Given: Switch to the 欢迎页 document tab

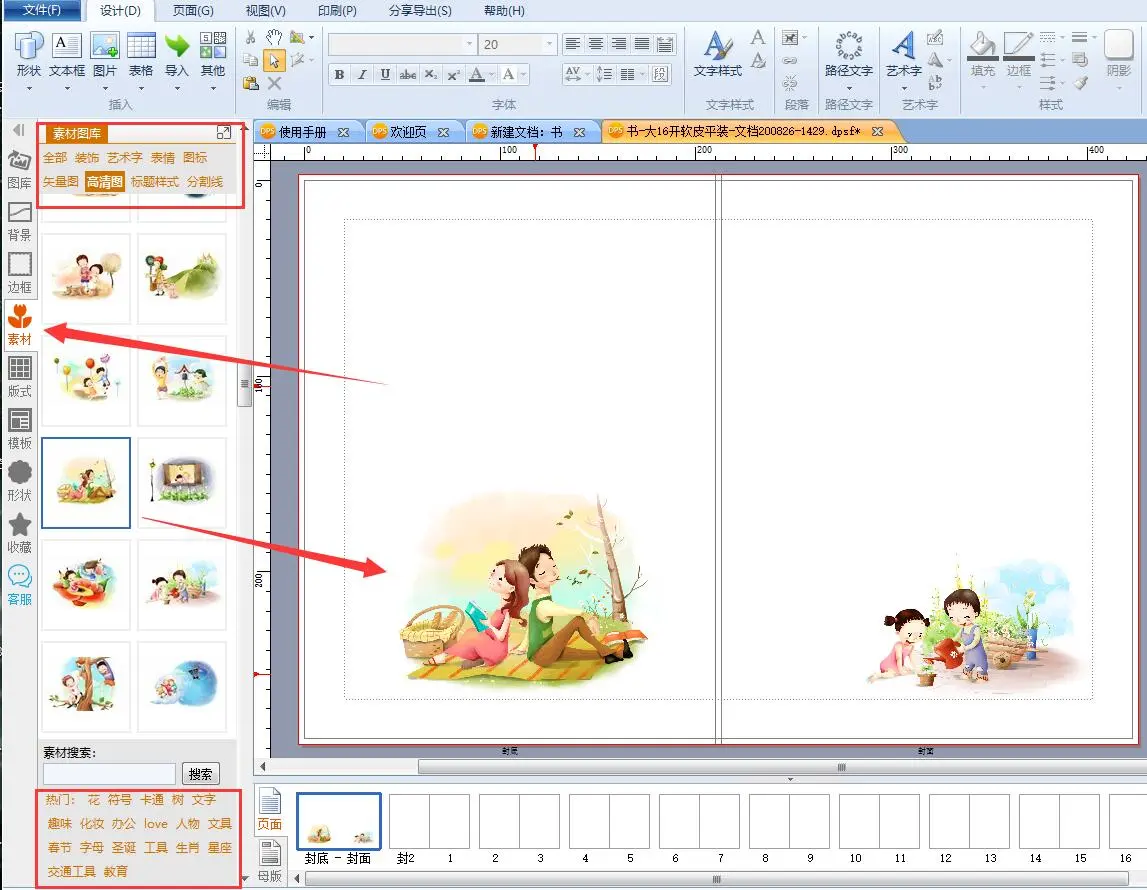Looking at the screenshot, I should tap(407, 132).
